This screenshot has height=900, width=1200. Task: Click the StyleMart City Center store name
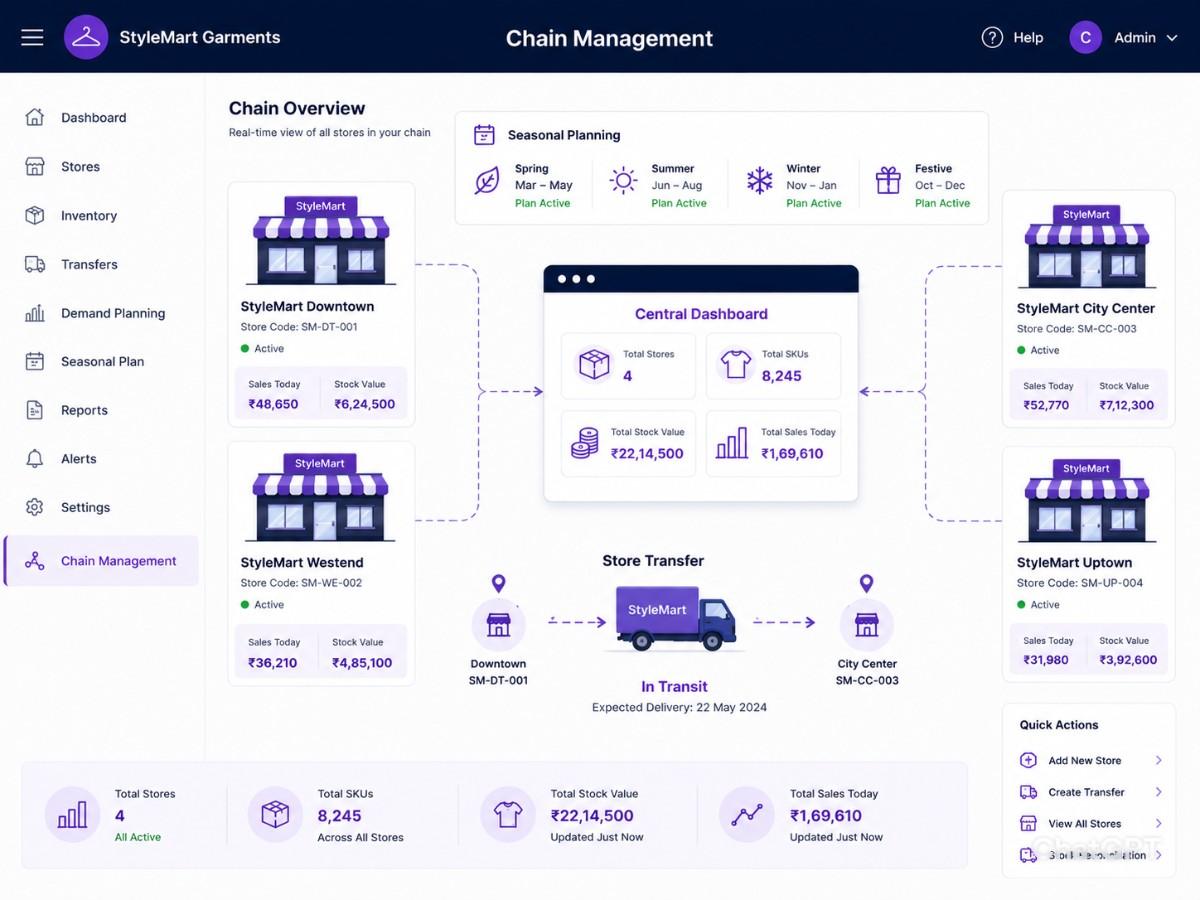(x=1086, y=309)
